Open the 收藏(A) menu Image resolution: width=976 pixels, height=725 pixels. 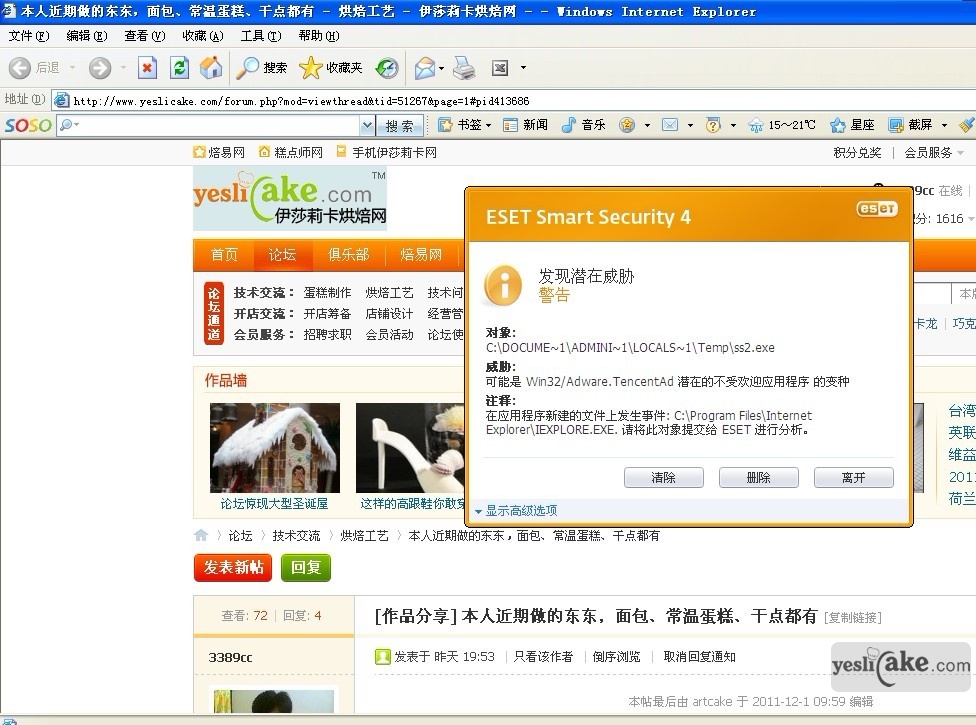(x=203, y=35)
